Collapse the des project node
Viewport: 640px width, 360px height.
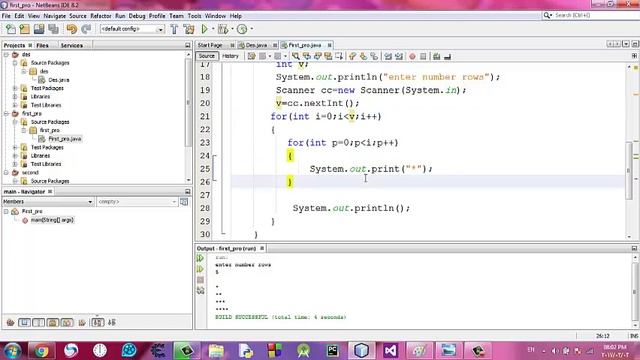[x=6, y=54]
